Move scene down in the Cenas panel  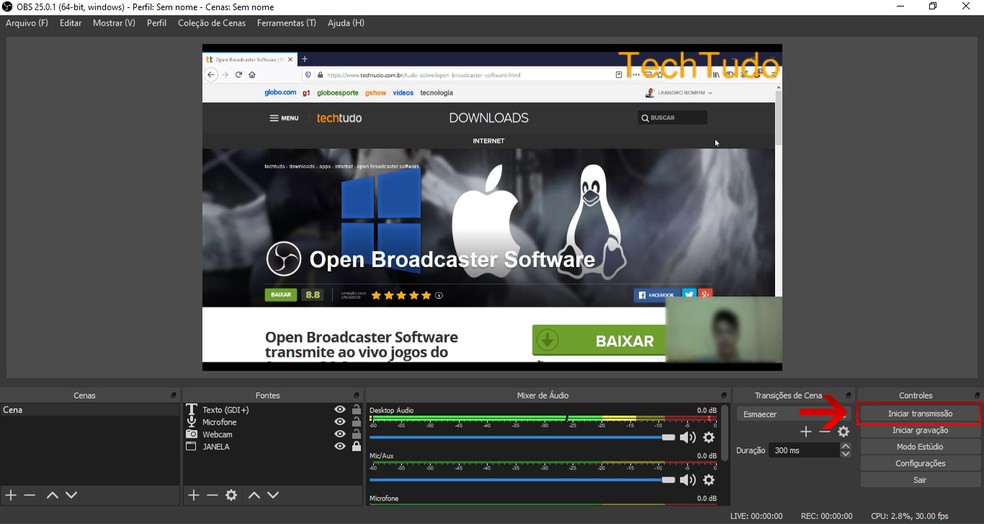[72, 495]
